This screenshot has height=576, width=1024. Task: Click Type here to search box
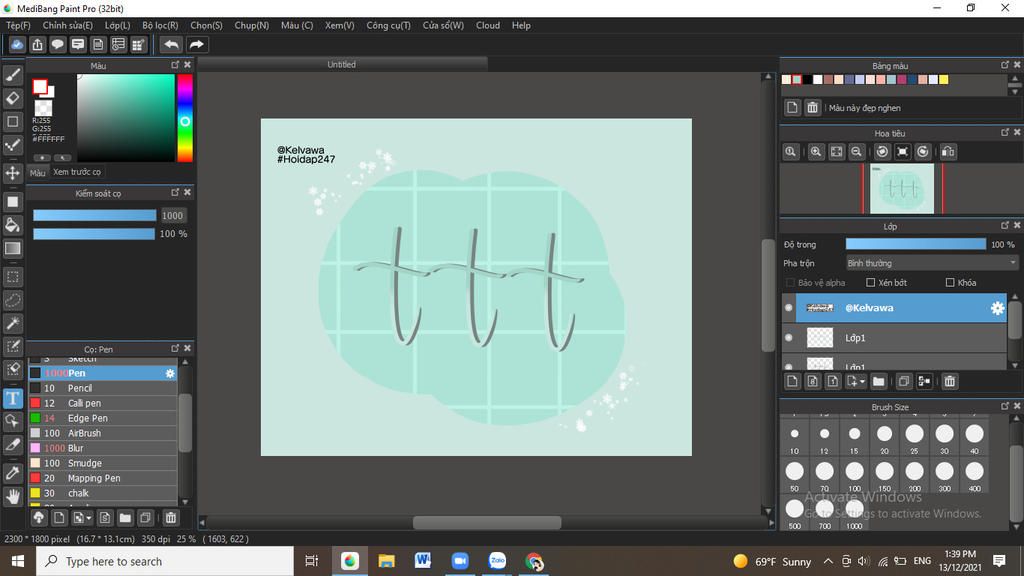point(165,561)
